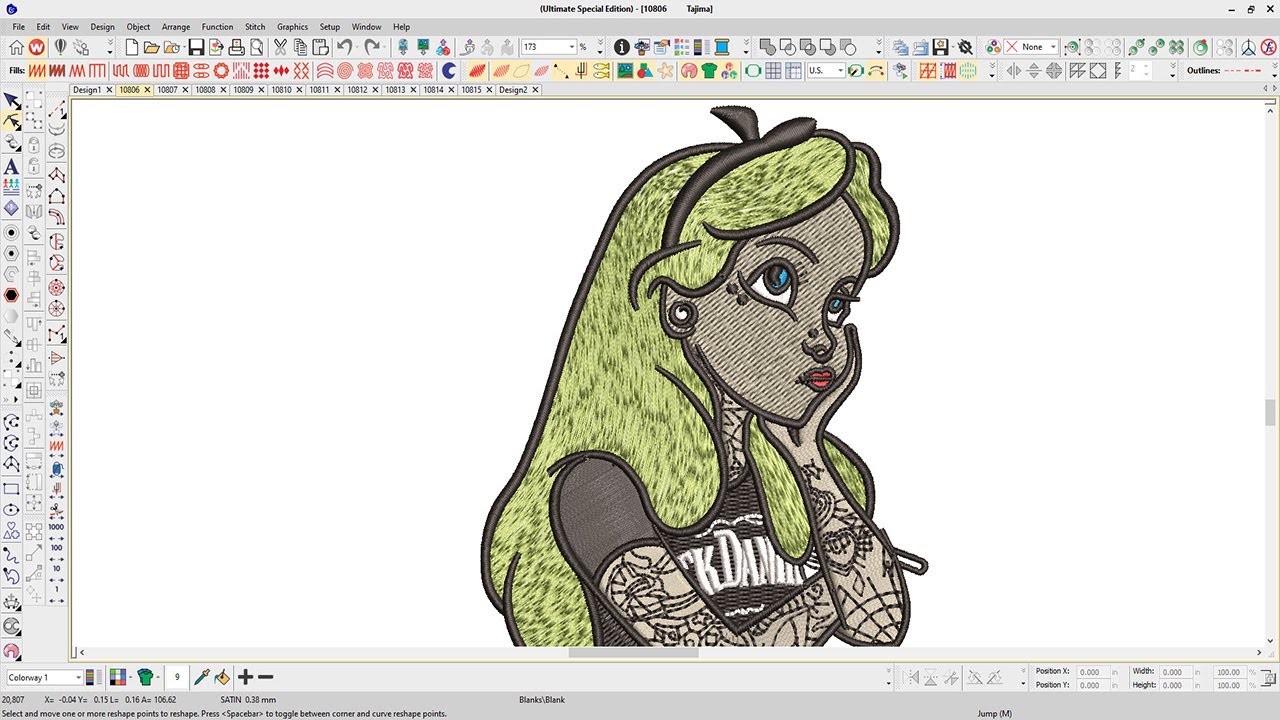
Task: Click the "Jump (M)" status text
Action: (x=994, y=713)
